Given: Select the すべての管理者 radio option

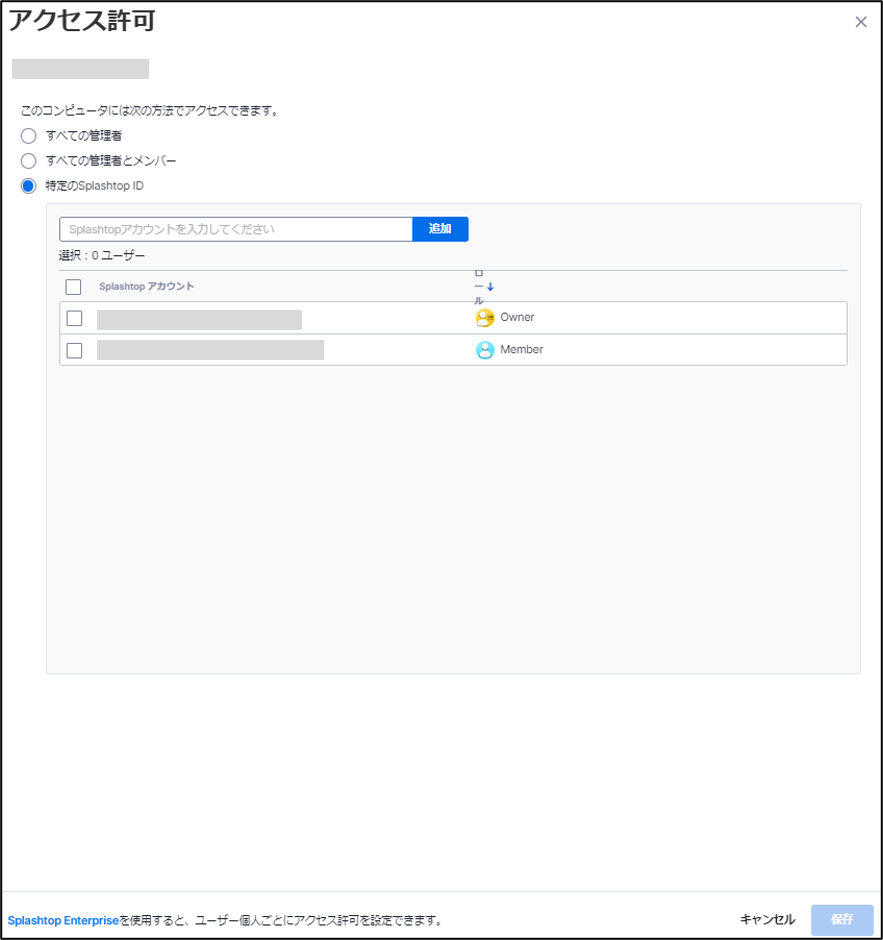Looking at the screenshot, I should pos(28,136).
